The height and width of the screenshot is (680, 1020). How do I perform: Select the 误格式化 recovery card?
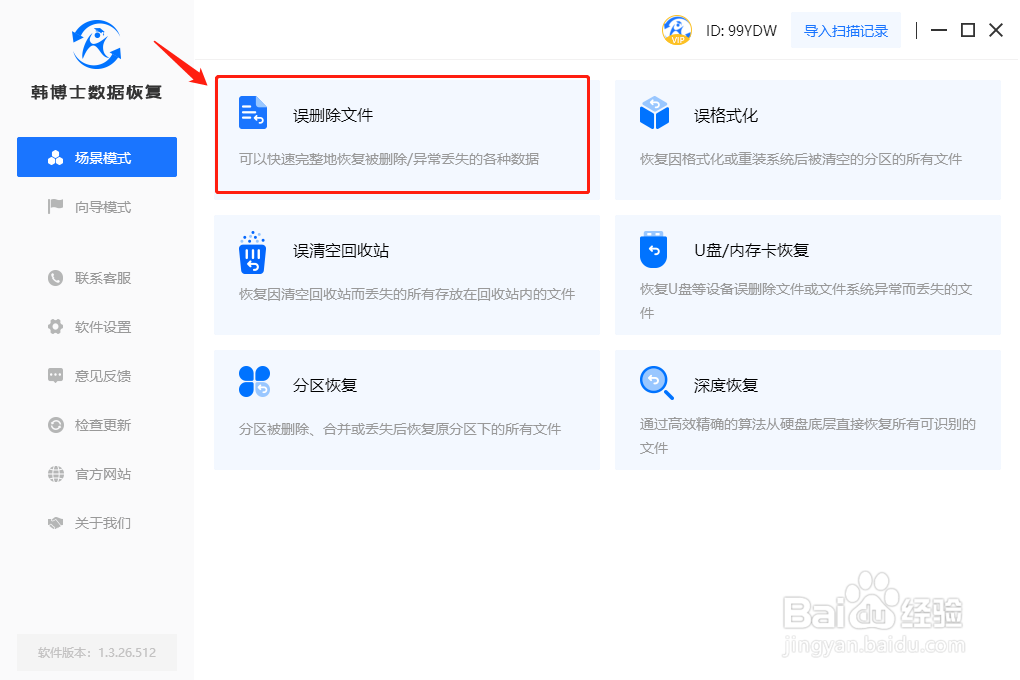(808, 140)
